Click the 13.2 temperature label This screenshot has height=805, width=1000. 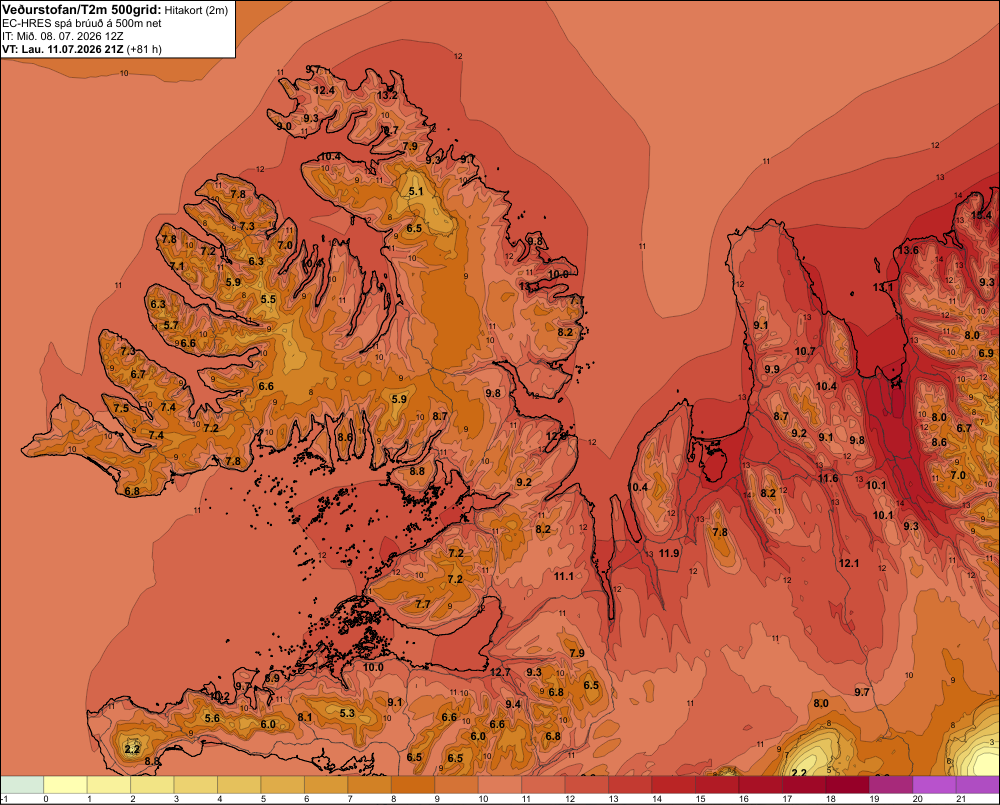(x=387, y=95)
